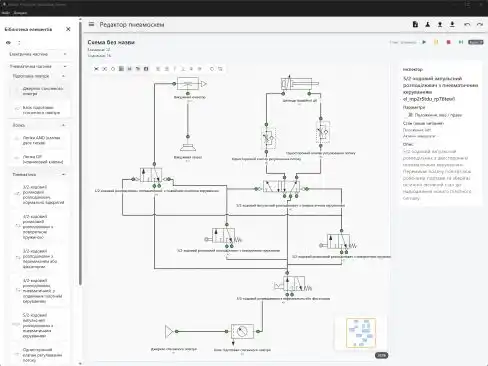Select the one-way flow control valve library item
Screen dimensions: 488x366
(40, 355)
